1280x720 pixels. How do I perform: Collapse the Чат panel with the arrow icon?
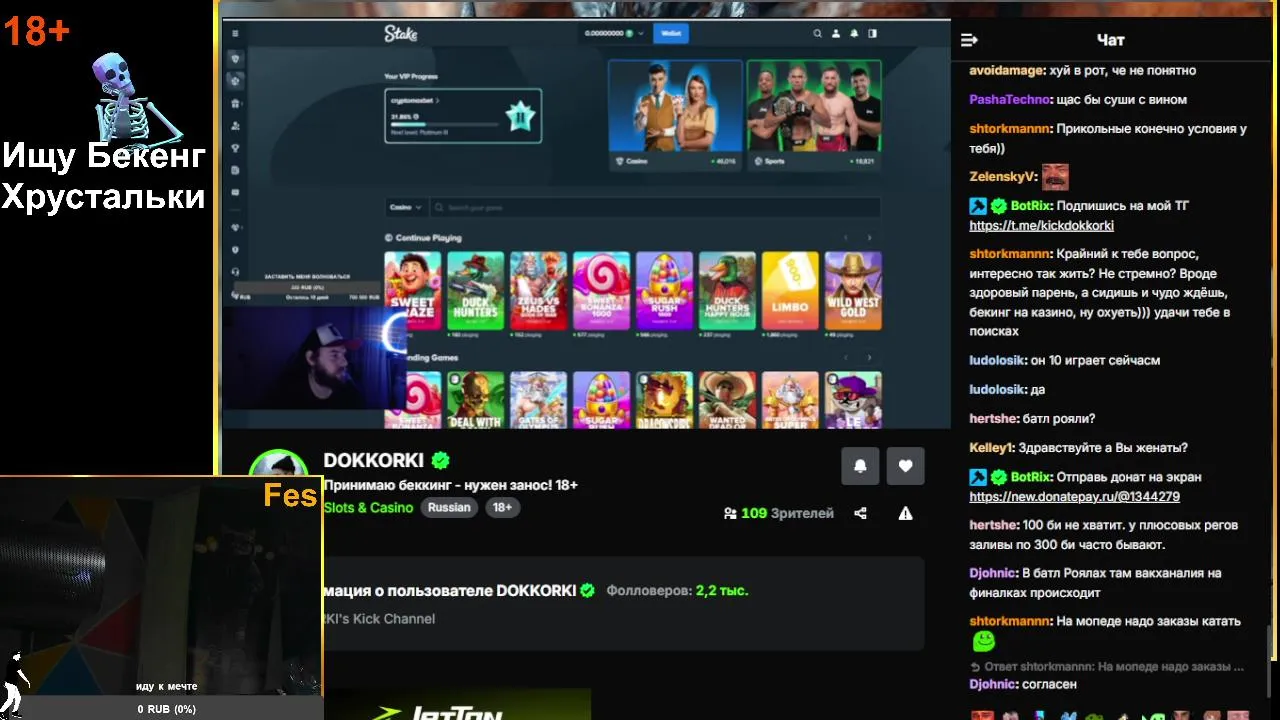[x=969, y=40]
